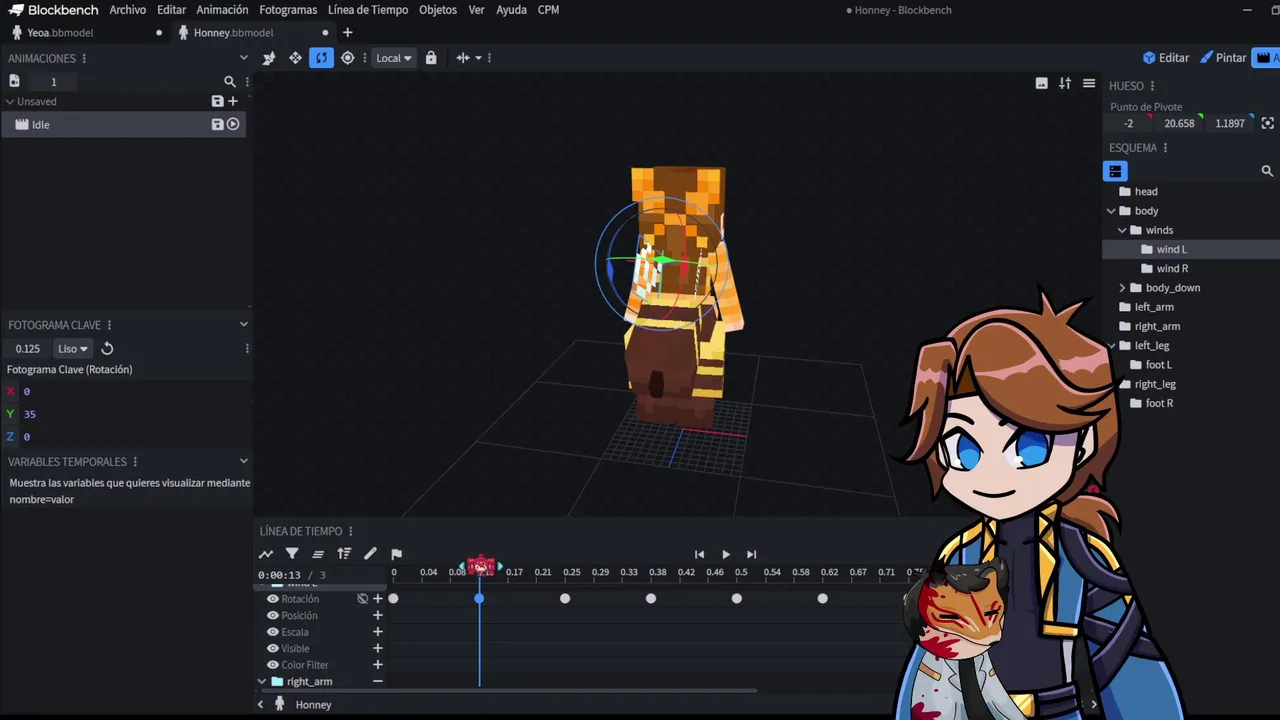Collapse the Variables Temporales panel
Screen dimensions: 1280x720
pos(243,461)
